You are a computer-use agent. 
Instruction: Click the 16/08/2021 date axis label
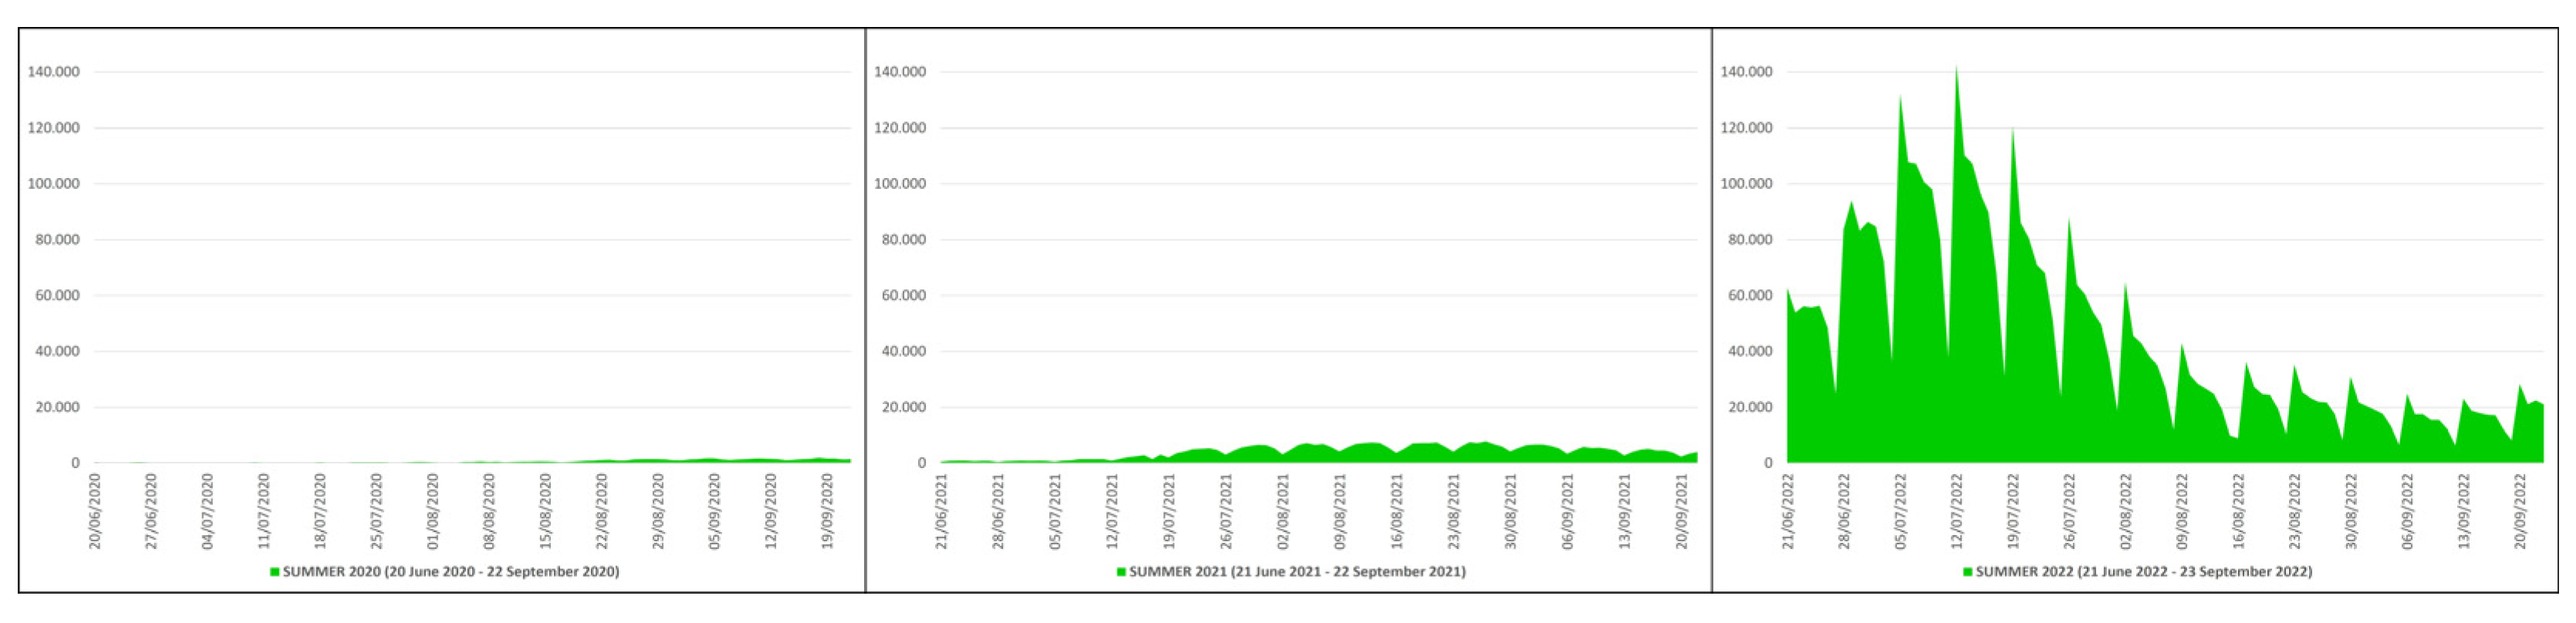point(1397,511)
